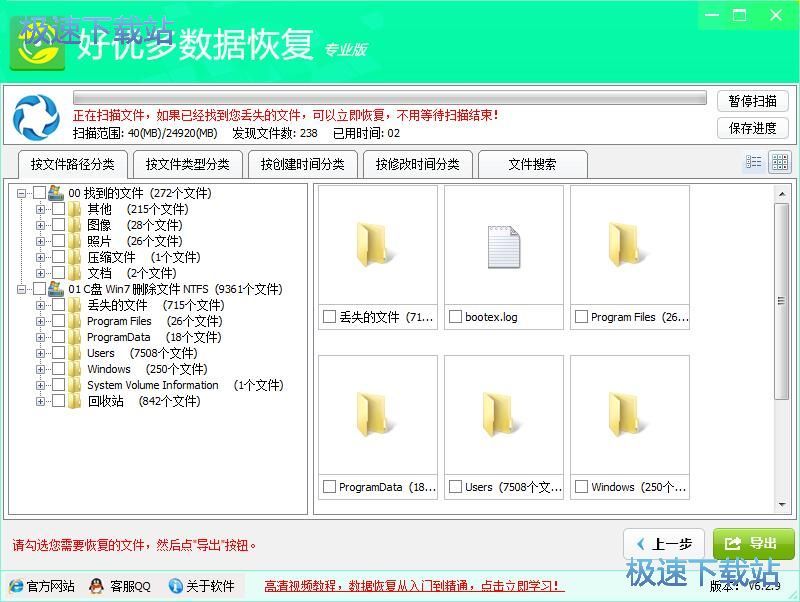Click folder icon of ProgramData tree row
800x602 pixels.
tap(74, 337)
